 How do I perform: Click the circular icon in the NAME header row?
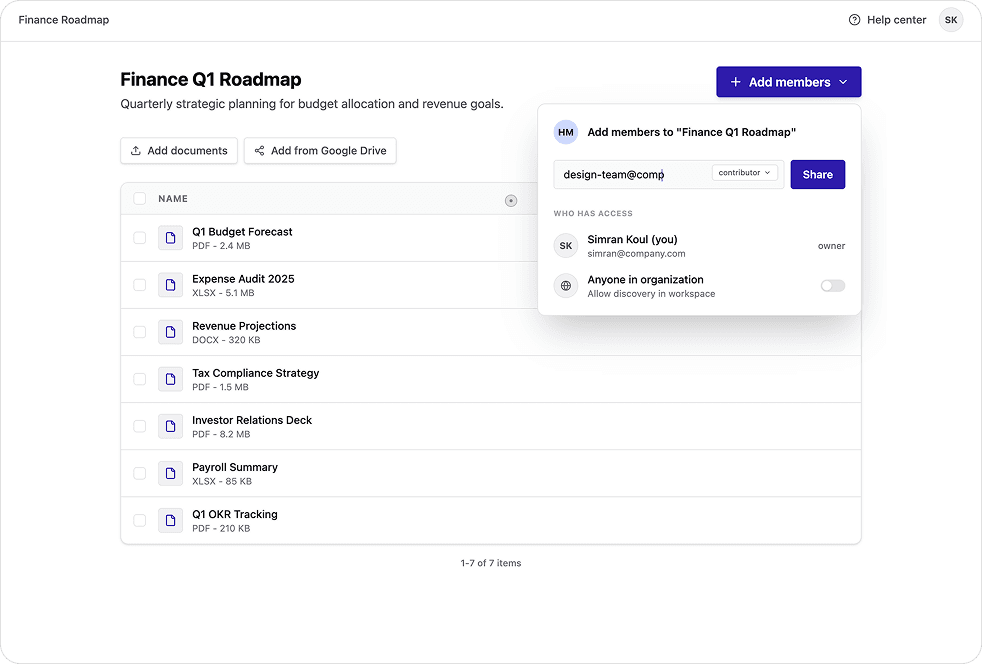(511, 200)
